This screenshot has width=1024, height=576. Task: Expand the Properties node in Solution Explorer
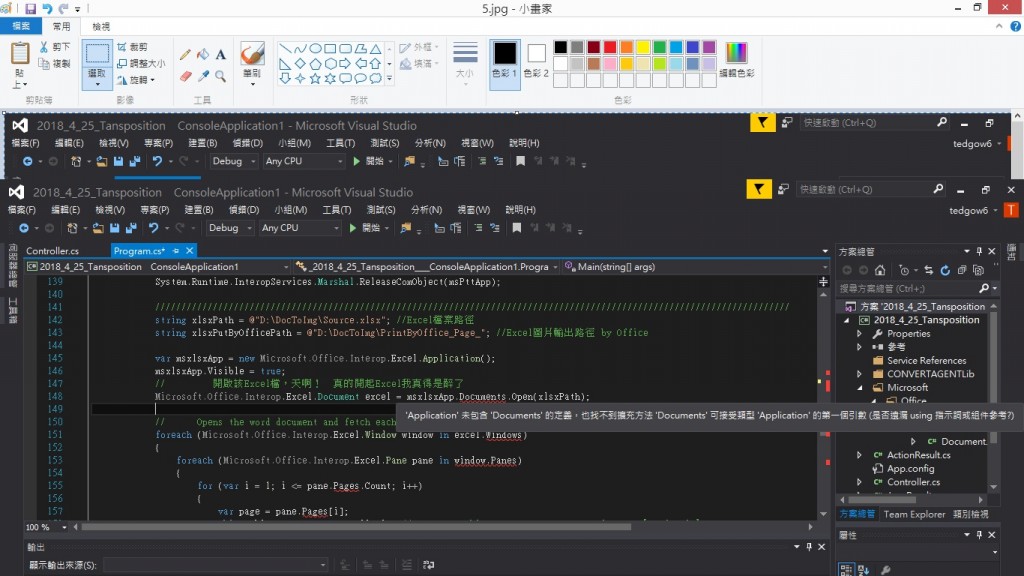click(859, 334)
